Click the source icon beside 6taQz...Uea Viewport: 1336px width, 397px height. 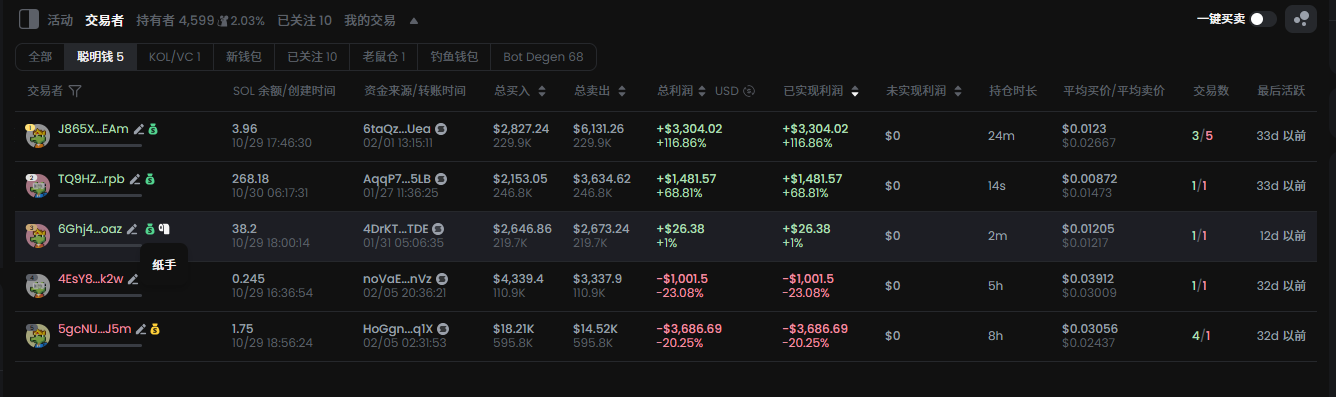pyautogui.click(x=441, y=129)
